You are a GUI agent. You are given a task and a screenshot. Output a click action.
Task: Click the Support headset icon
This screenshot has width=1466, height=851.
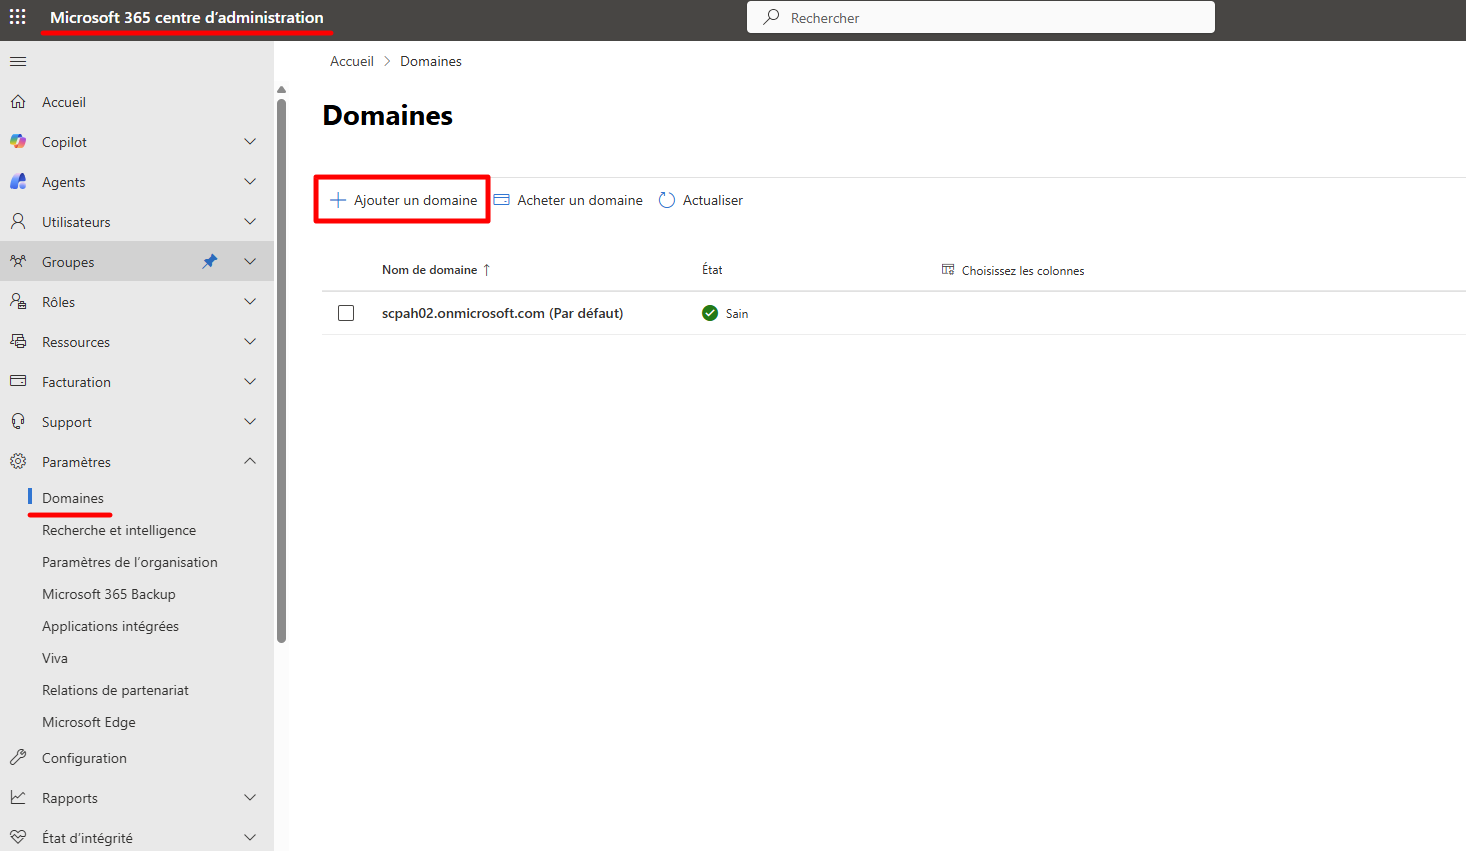pyautogui.click(x=18, y=422)
